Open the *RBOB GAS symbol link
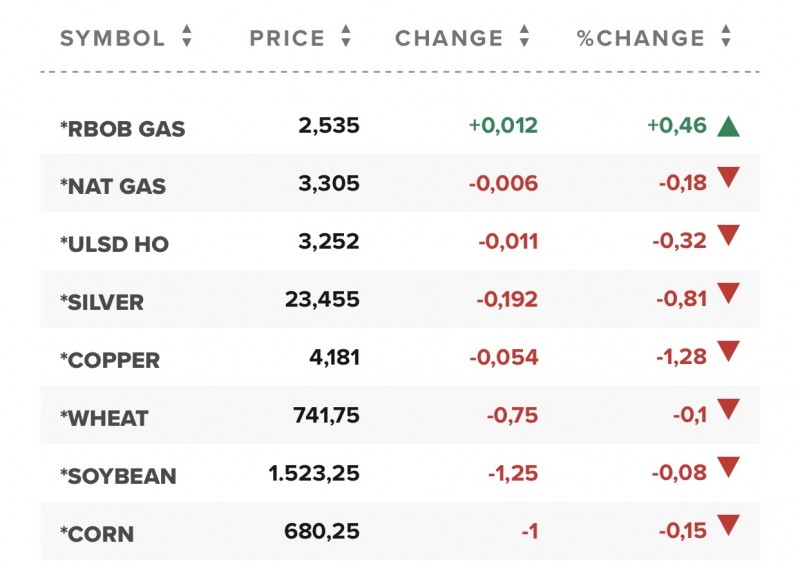This screenshot has width=800, height=565. point(122,129)
